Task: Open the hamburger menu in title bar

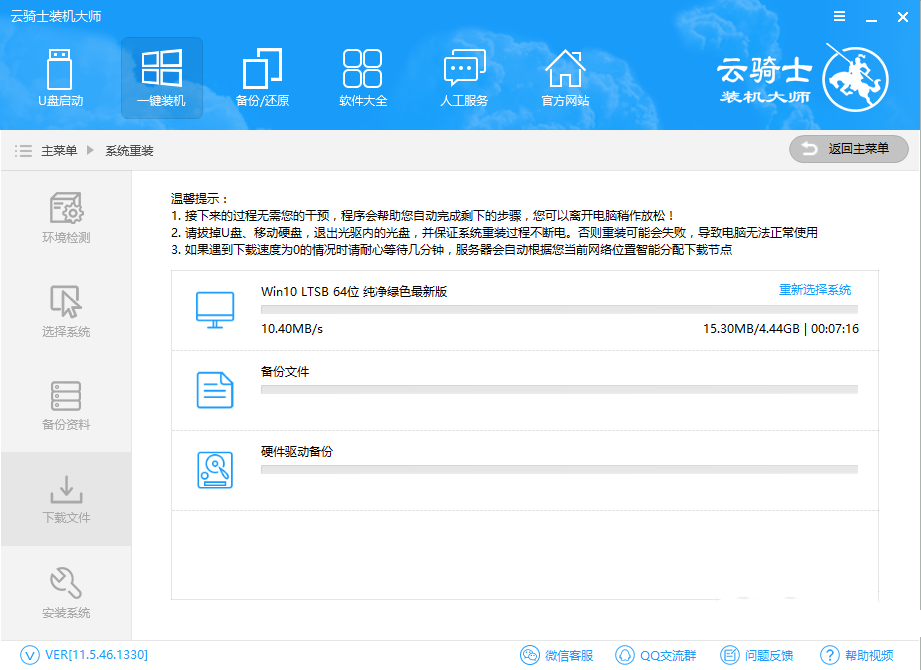Action: tap(839, 17)
